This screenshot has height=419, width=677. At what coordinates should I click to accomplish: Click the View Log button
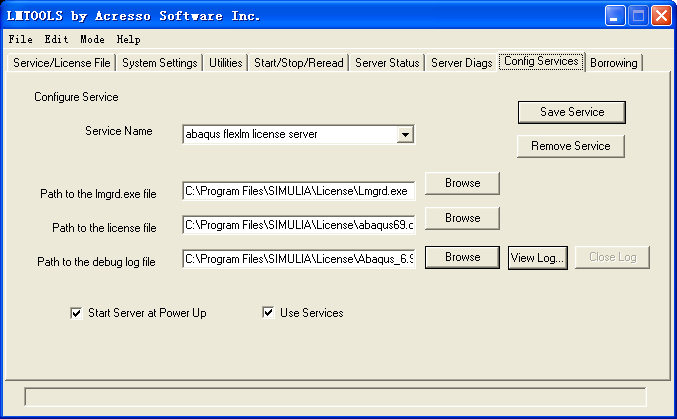[x=538, y=258]
